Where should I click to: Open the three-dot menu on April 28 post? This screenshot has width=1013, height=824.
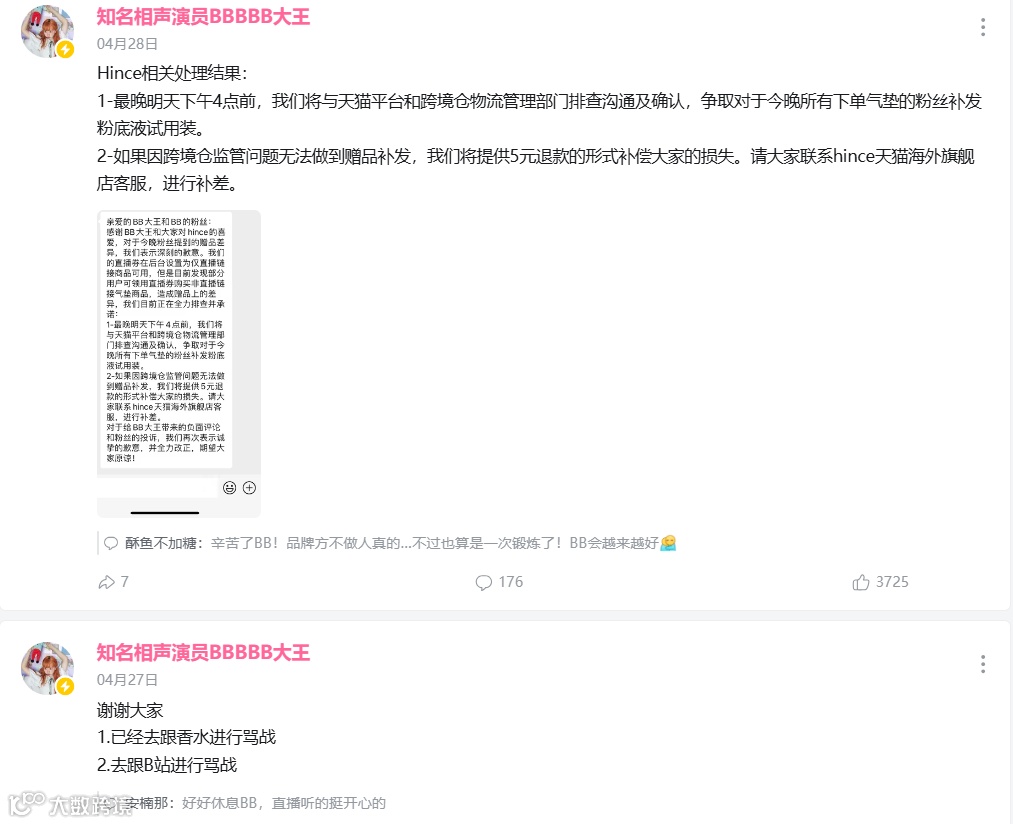coord(983,27)
